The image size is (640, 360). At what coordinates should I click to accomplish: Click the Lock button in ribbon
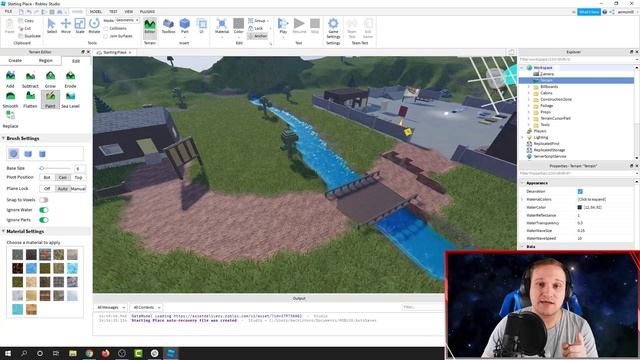click(256, 28)
